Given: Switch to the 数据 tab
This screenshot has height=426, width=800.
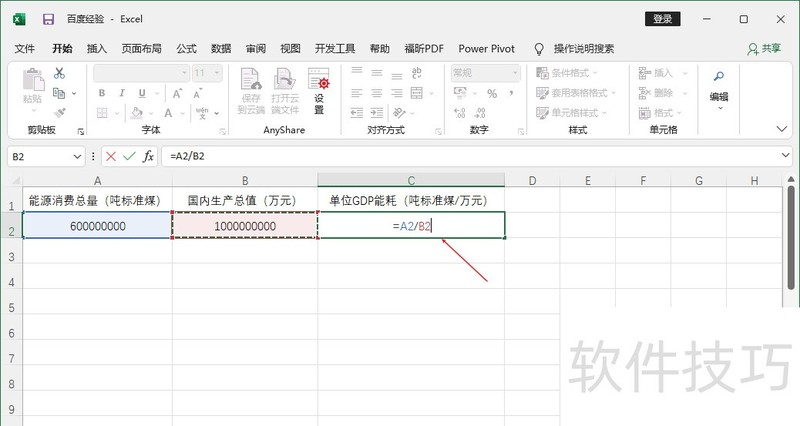Looking at the screenshot, I should pyautogui.click(x=221, y=49).
